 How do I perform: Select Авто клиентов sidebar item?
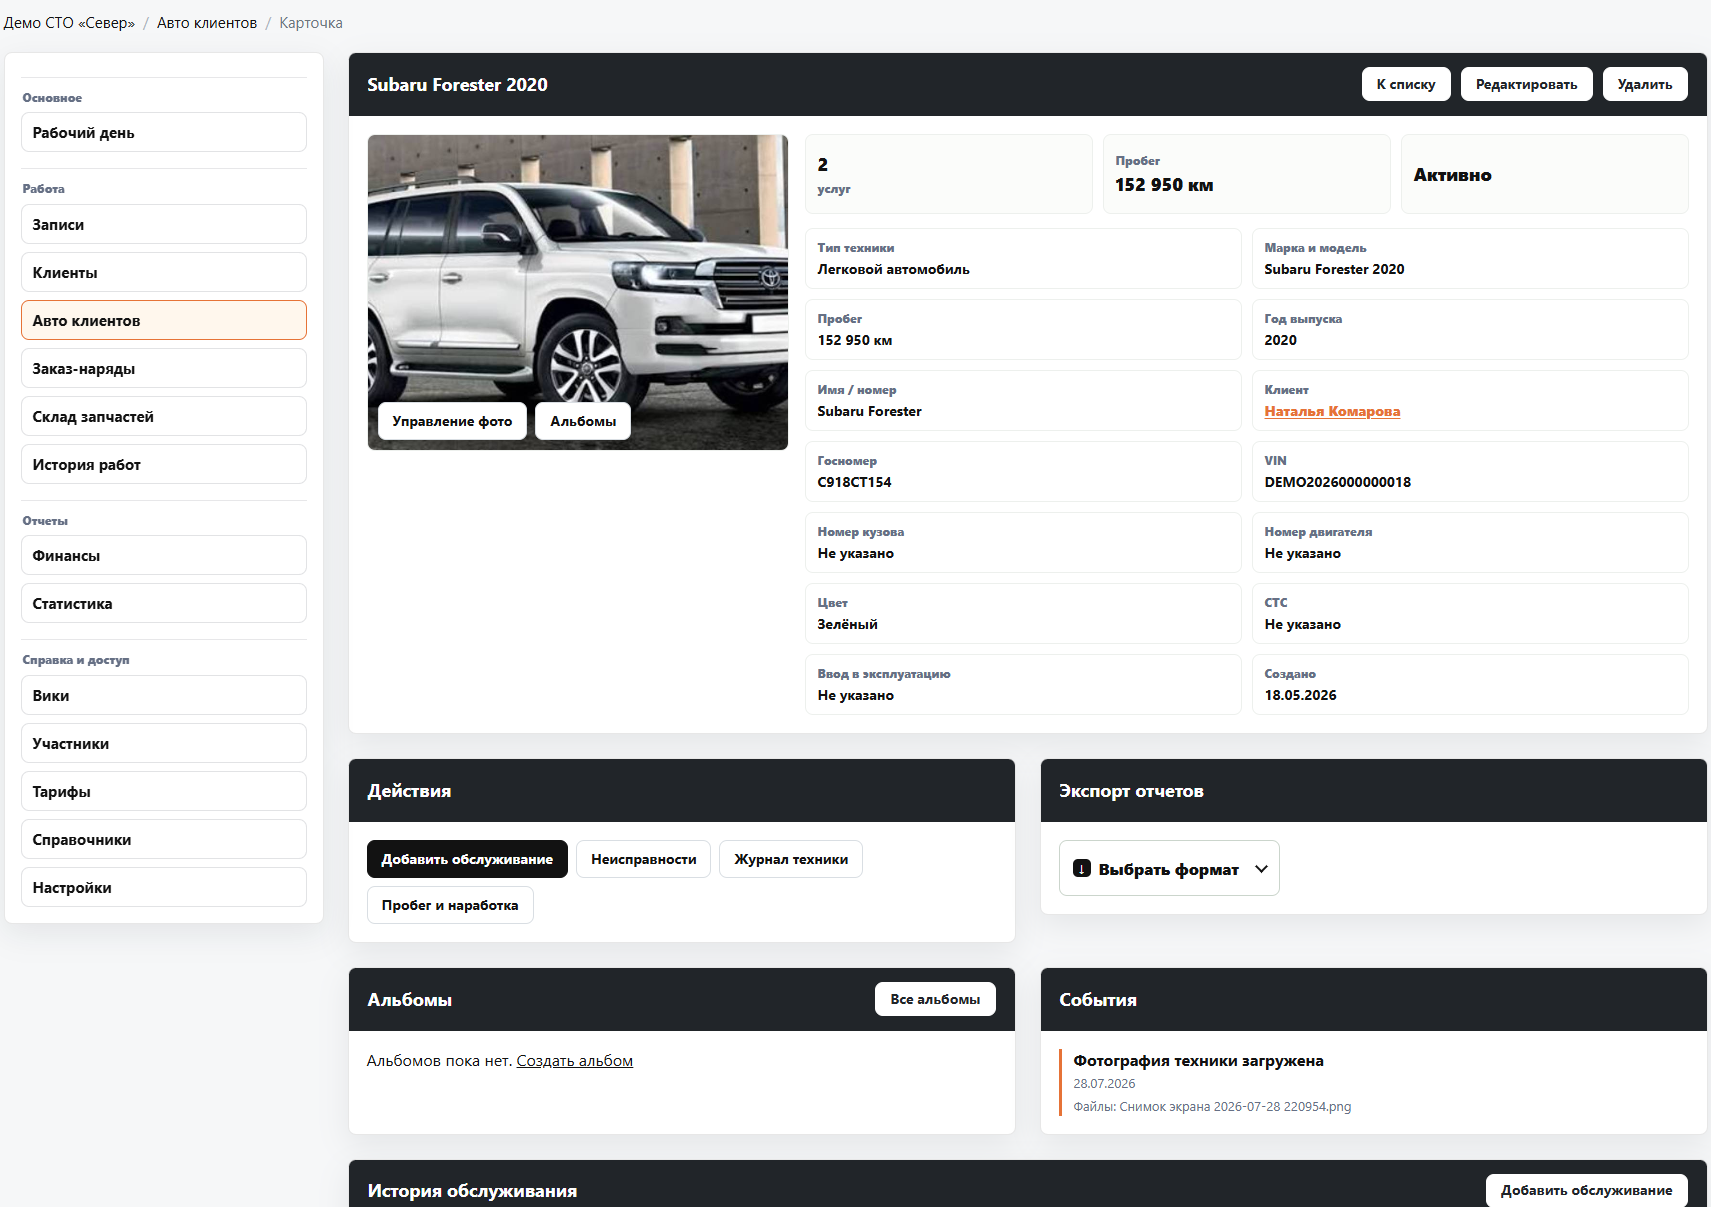(x=164, y=320)
